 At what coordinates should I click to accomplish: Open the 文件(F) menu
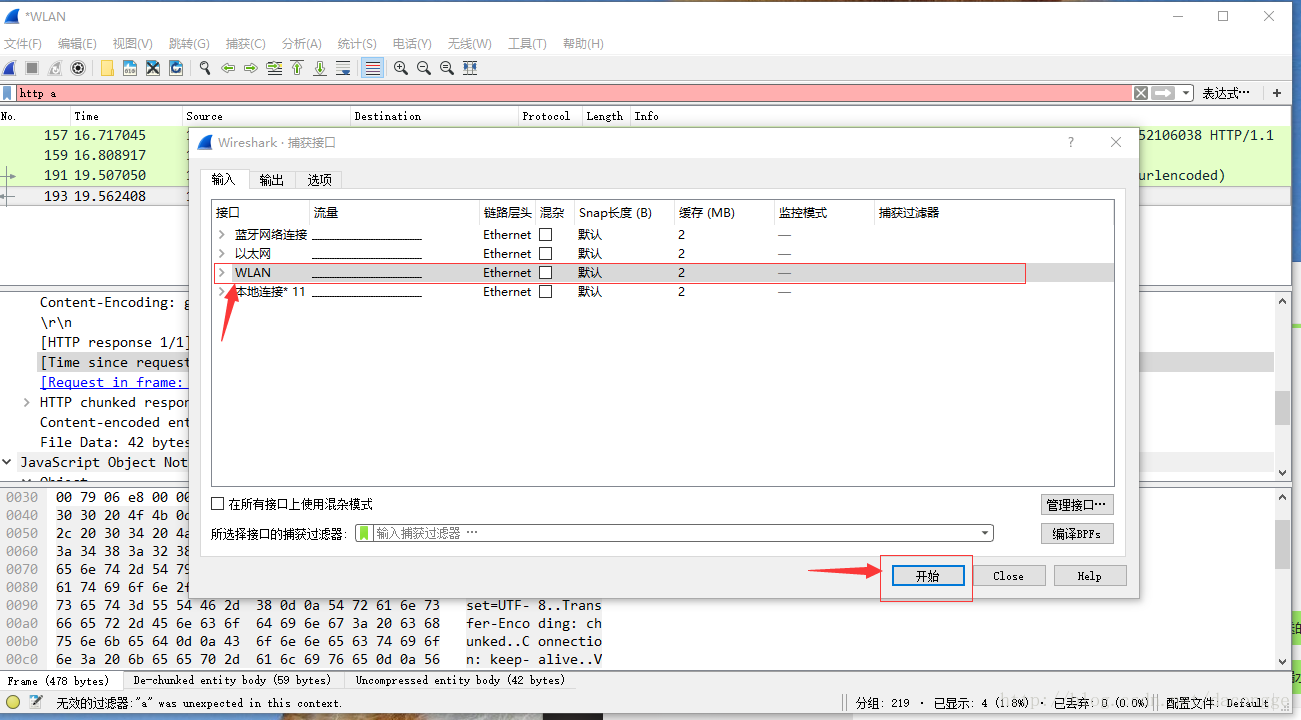click(x=23, y=43)
